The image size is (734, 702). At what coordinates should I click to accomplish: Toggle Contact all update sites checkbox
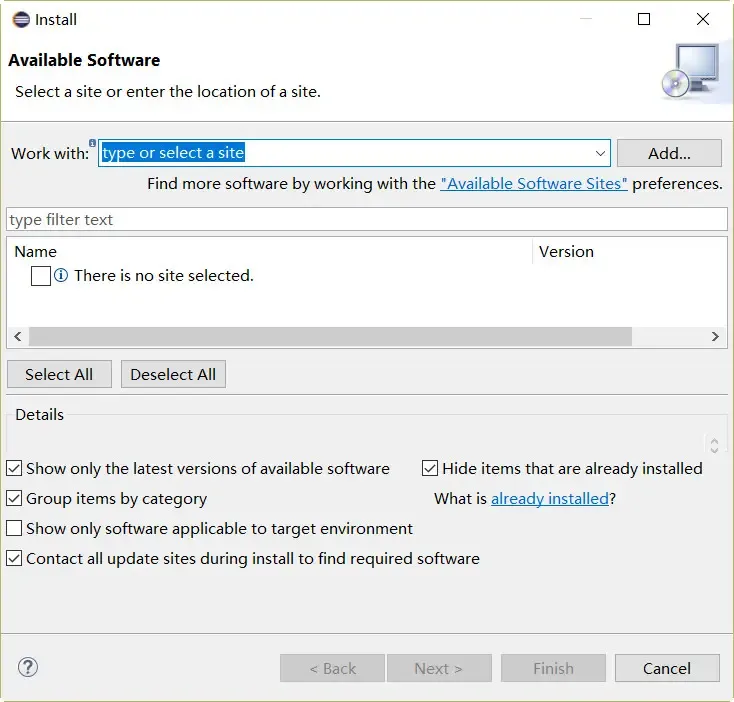(14, 558)
